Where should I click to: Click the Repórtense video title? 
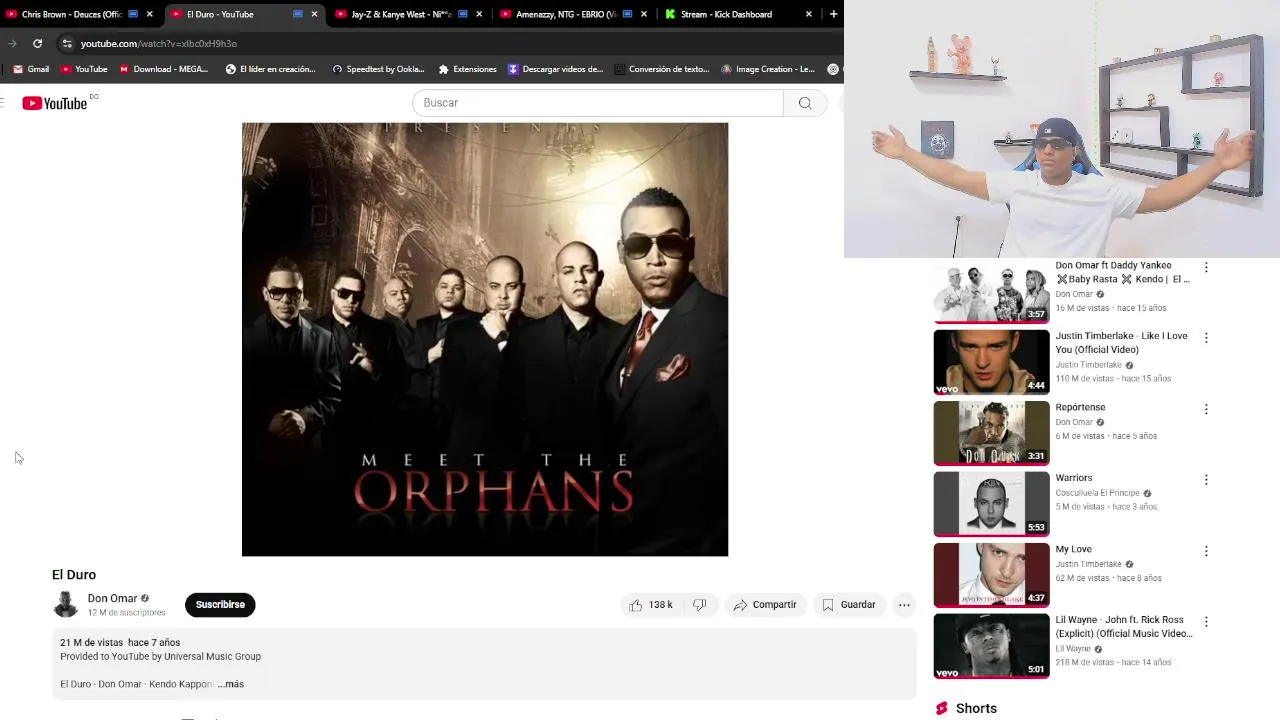pyautogui.click(x=1080, y=407)
